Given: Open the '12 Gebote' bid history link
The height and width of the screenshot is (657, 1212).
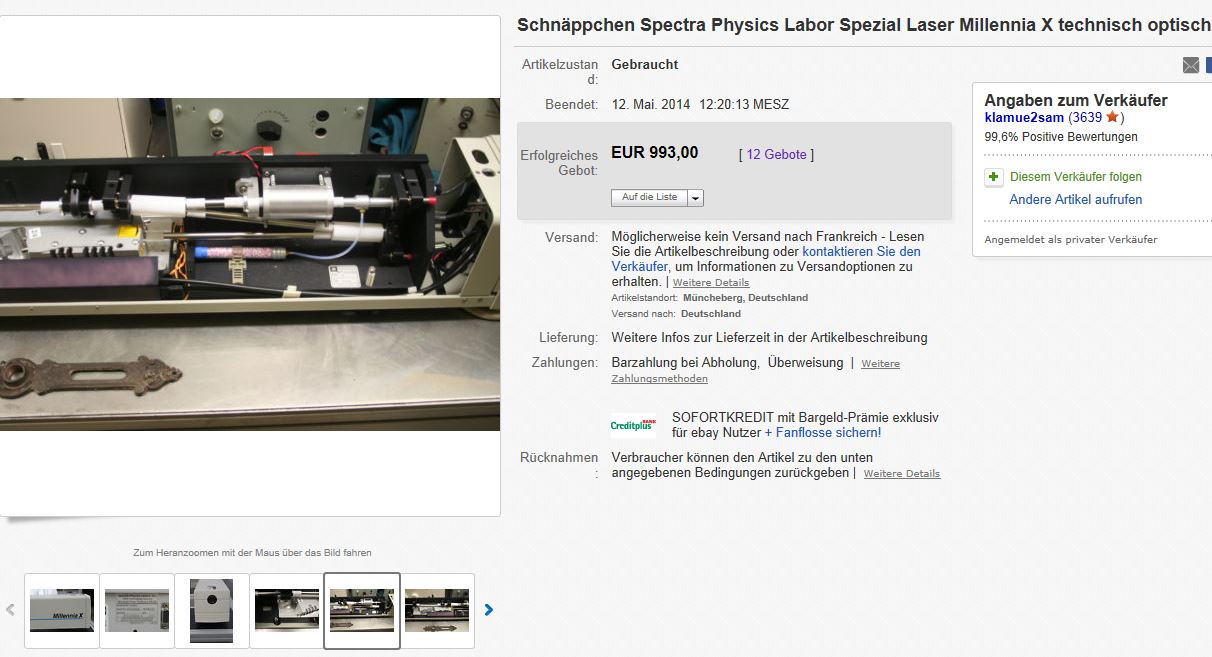Looking at the screenshot, I should [776, 154].
